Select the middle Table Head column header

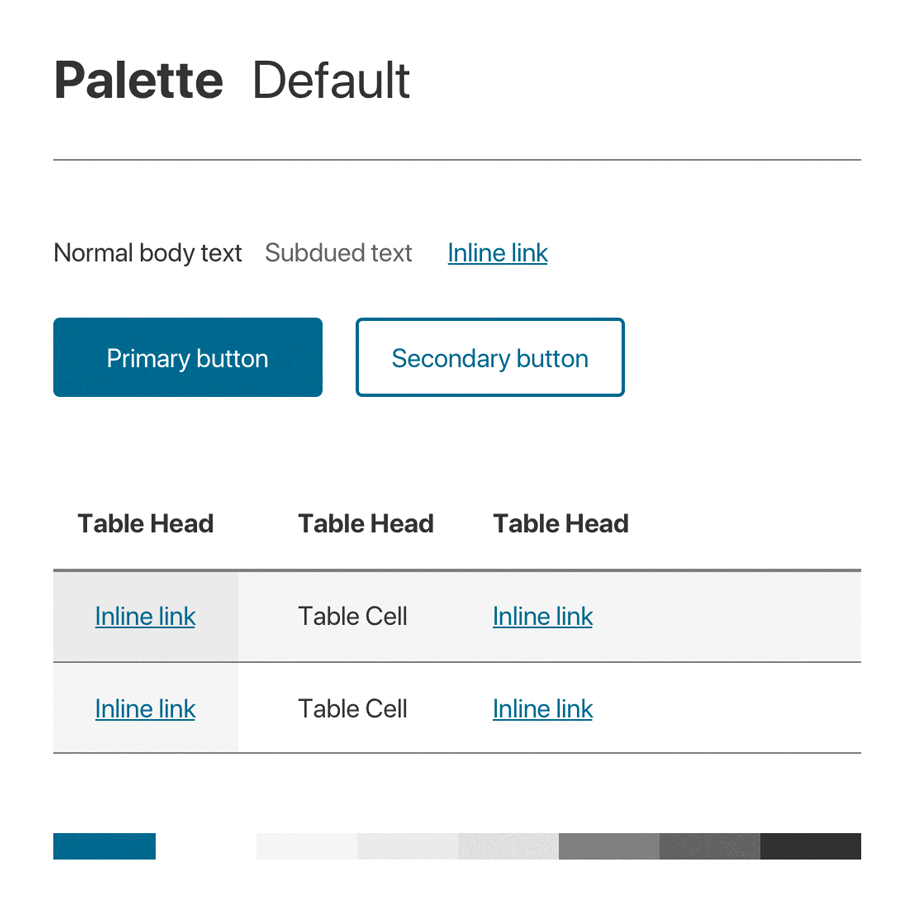(365, 523)
